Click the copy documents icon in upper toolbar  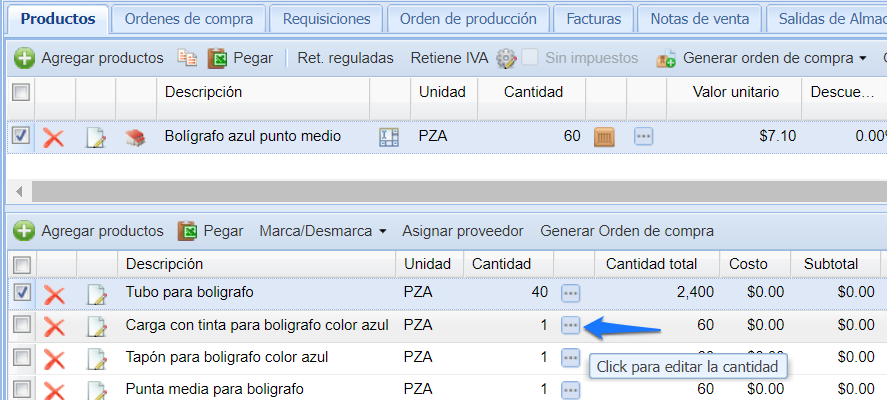tap(187, 58)
